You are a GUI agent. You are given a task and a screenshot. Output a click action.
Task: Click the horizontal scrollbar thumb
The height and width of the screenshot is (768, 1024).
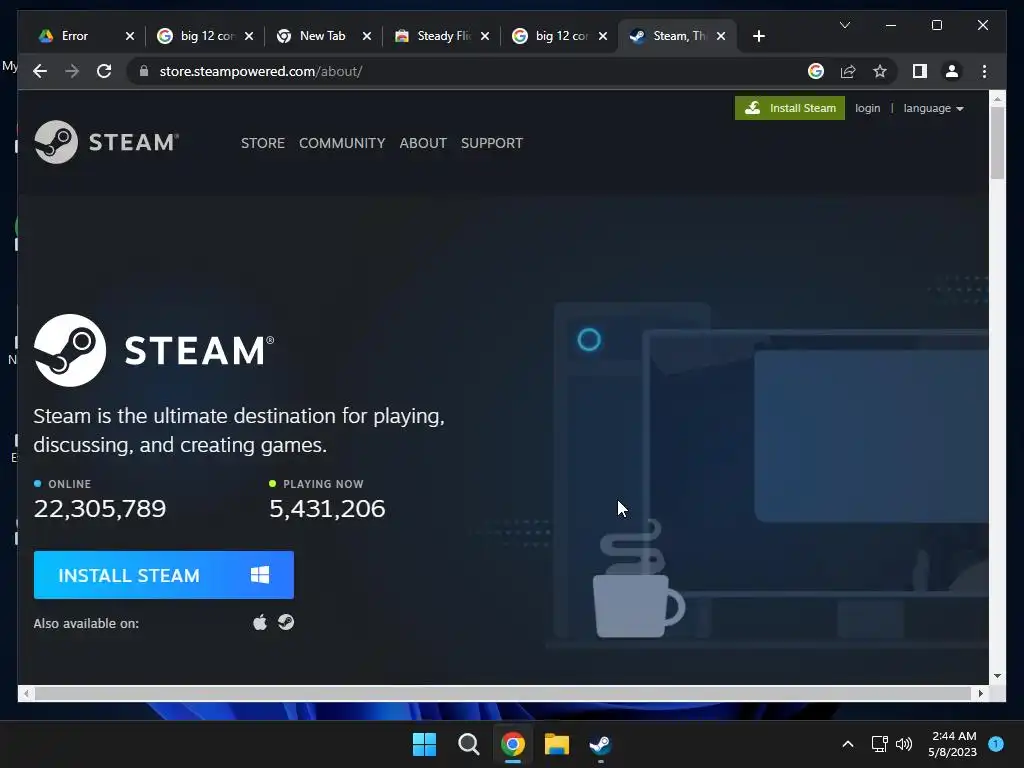(503, 694)
